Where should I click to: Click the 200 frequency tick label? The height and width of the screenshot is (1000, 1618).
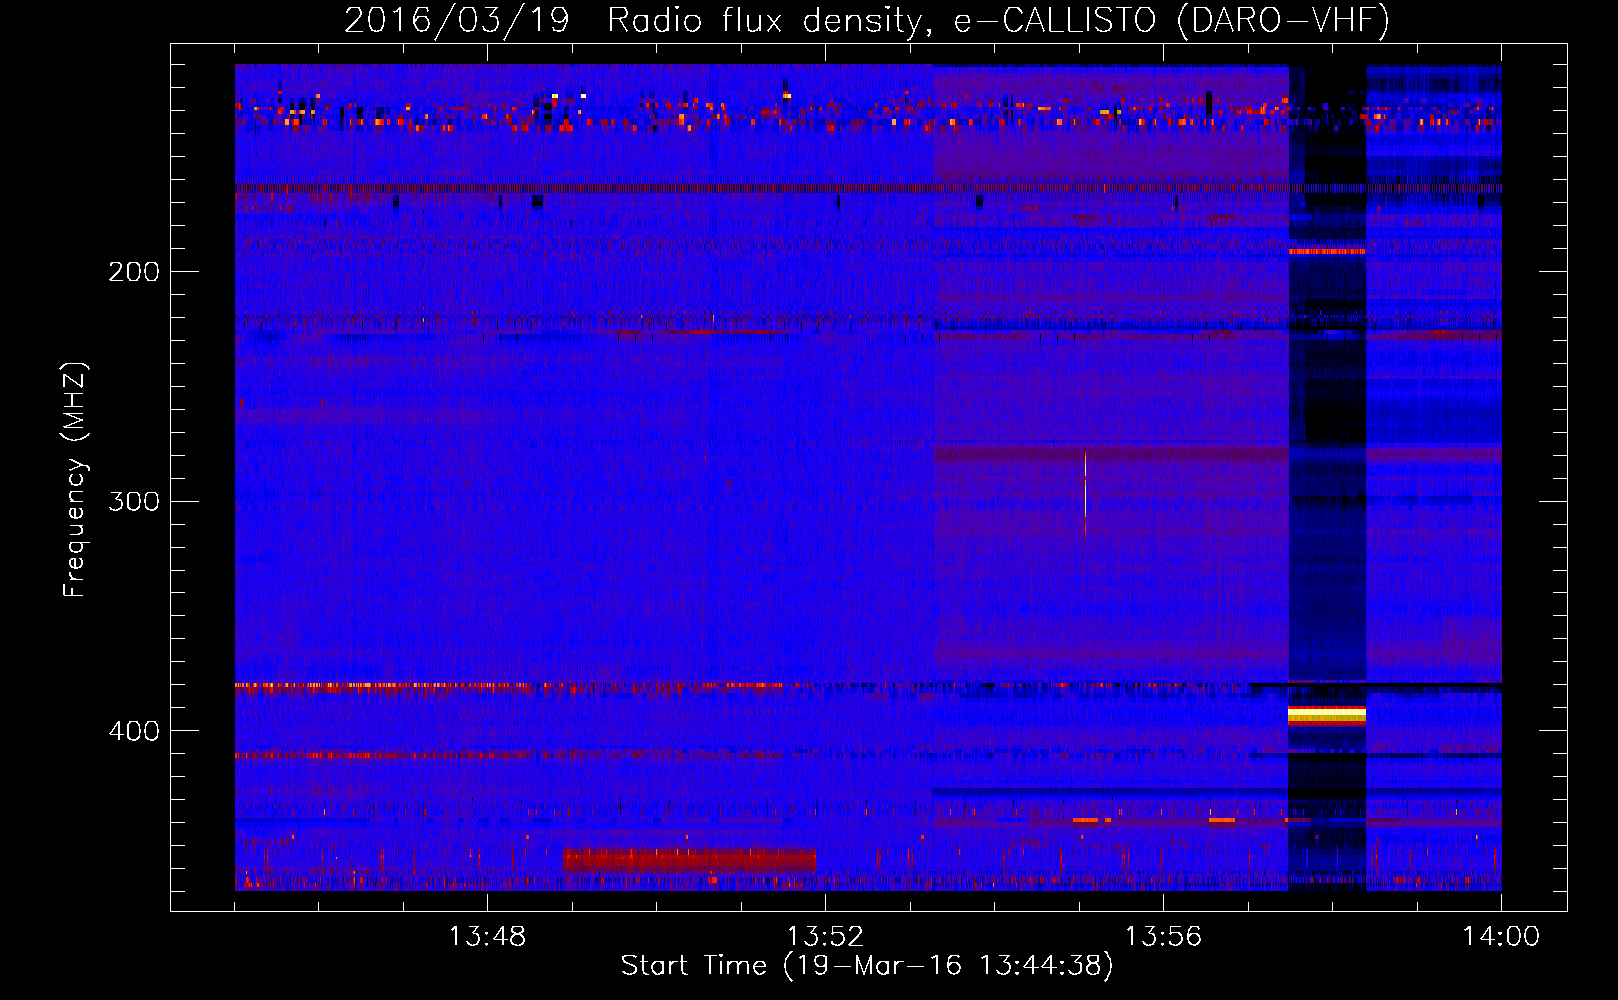pos(134,271)
